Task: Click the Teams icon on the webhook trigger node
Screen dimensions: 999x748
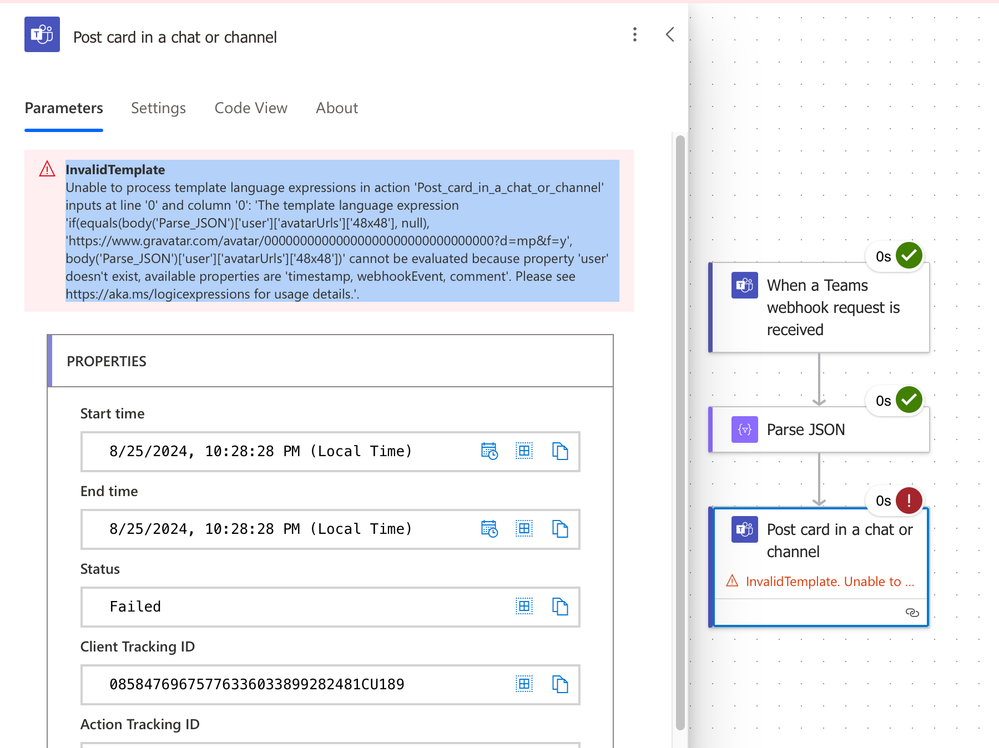Action: pos(744,285)
